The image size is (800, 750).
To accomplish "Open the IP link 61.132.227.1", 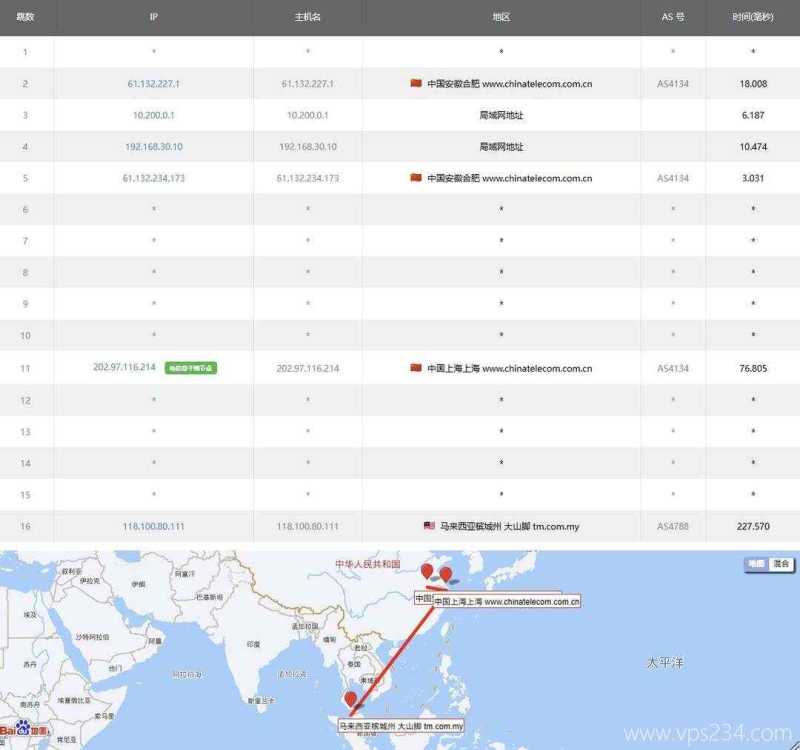I will (x=151, y=84).
